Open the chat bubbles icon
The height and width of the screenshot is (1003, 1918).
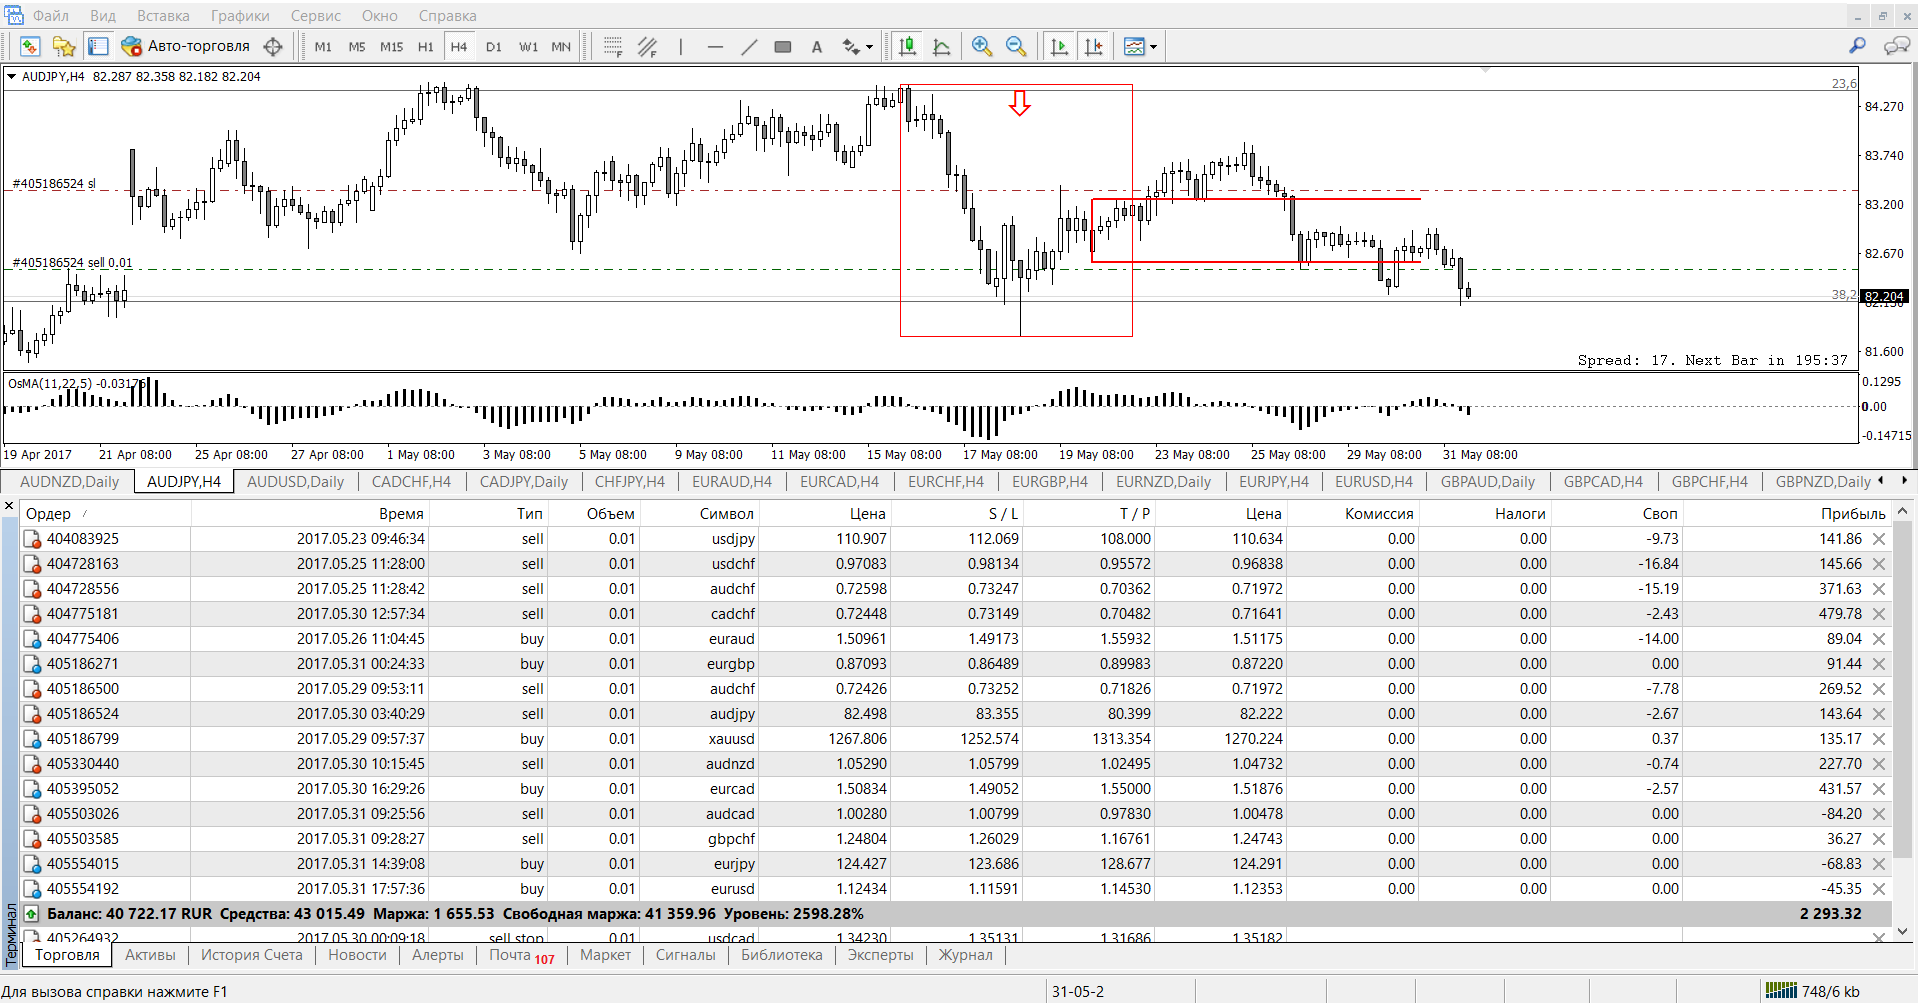[x=1896, y=45]
